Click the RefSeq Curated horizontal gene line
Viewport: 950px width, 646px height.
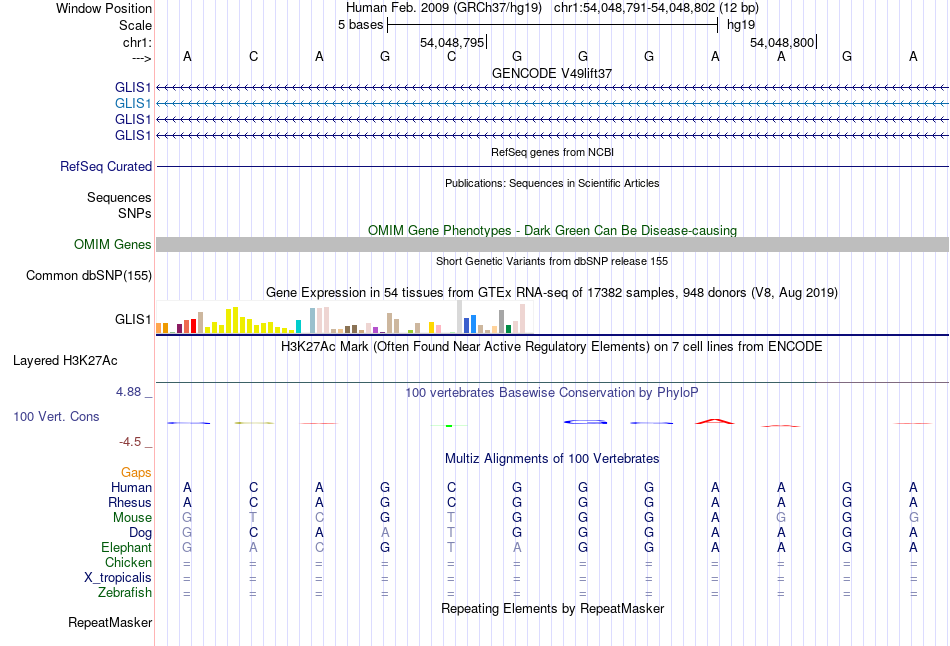[552, 167]
